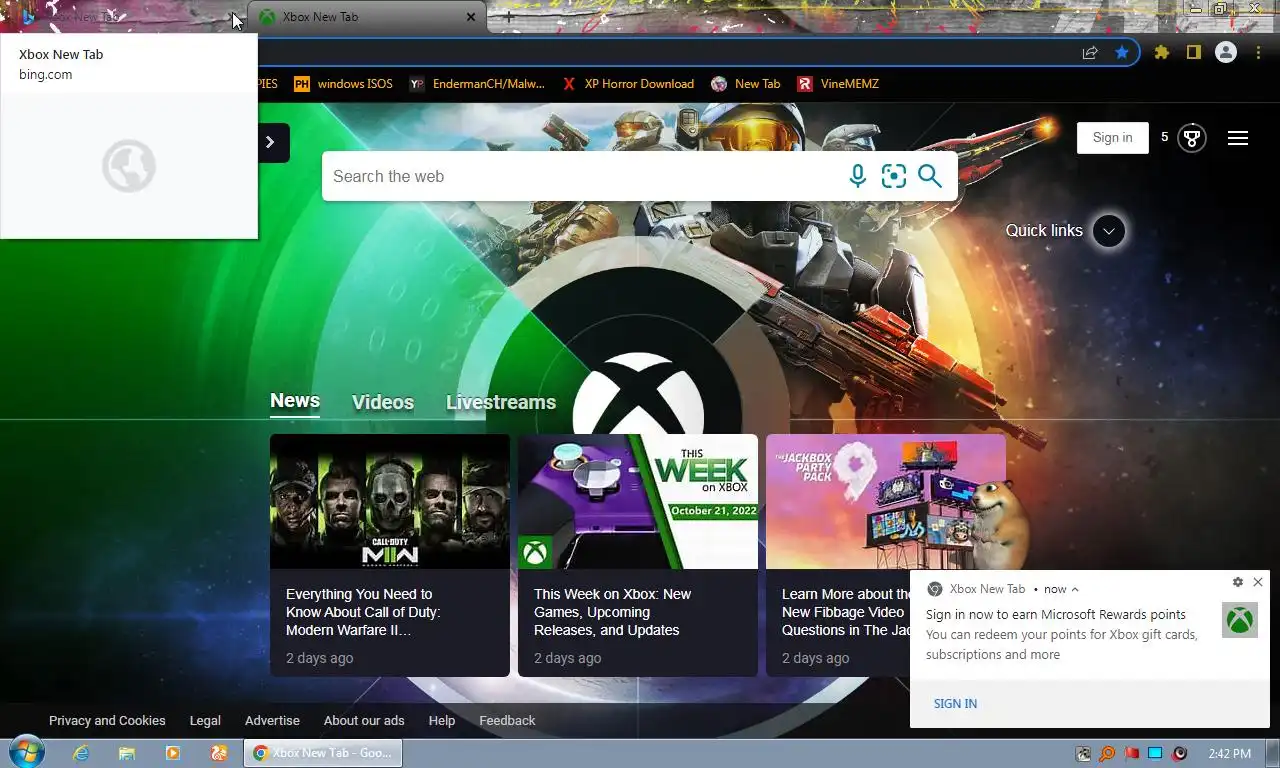Launch Internet Explorer from taskbar
Viewport: 1280px width, 768px height.
[x=81, y=753]
